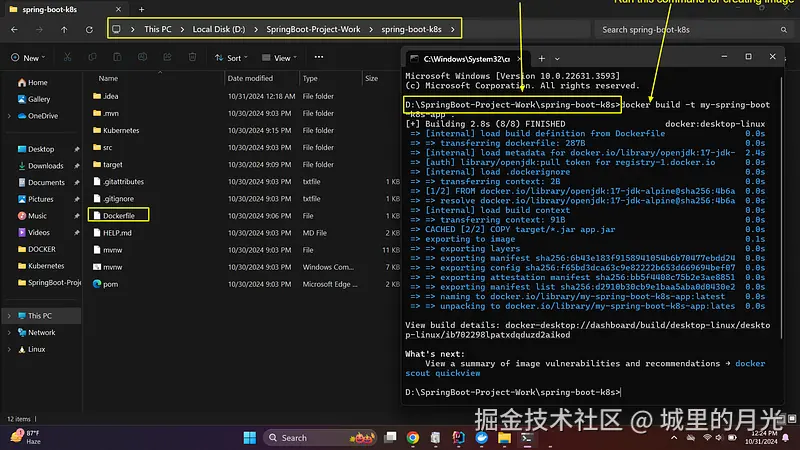Show hidden system tray icons
Image resolution: width=800 pixels, height=450 pixels.
(x=674, y=438)
